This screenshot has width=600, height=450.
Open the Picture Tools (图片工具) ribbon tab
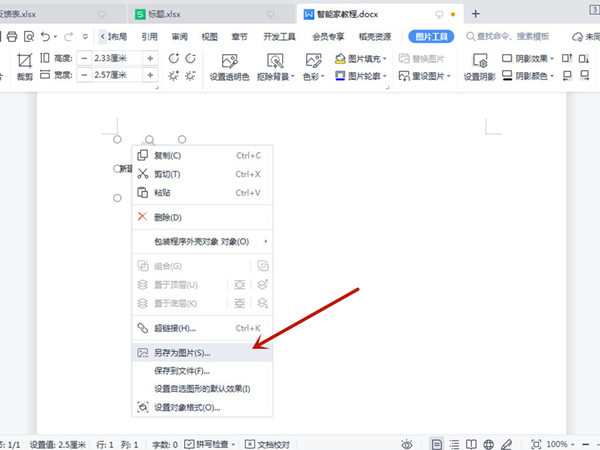[431, 36]
